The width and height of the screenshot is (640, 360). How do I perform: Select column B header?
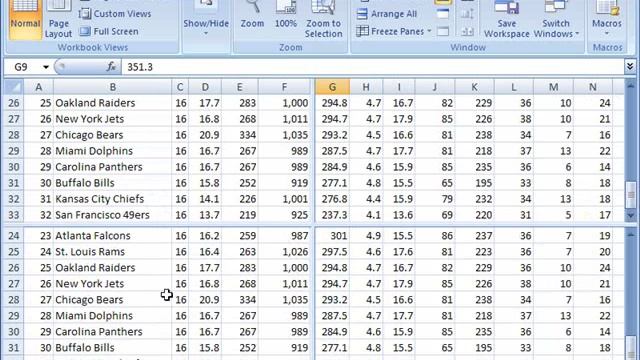click(x=112, y=87)
